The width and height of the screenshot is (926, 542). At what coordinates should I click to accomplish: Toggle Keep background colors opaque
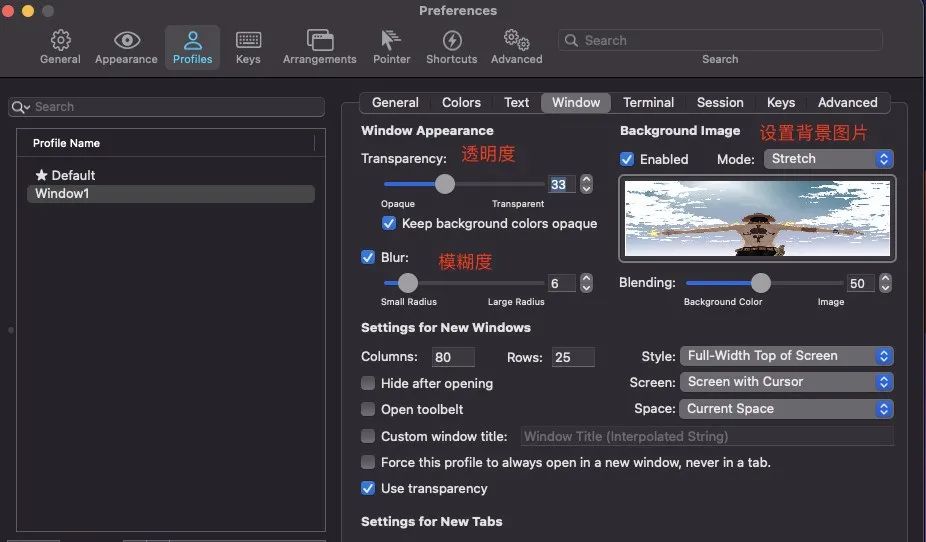click(x=389, y=223)
